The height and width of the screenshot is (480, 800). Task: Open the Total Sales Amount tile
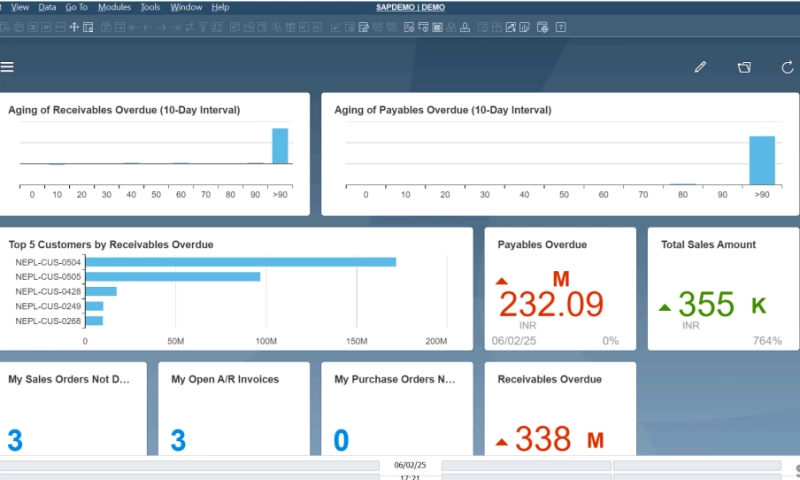tap(721, 288)
